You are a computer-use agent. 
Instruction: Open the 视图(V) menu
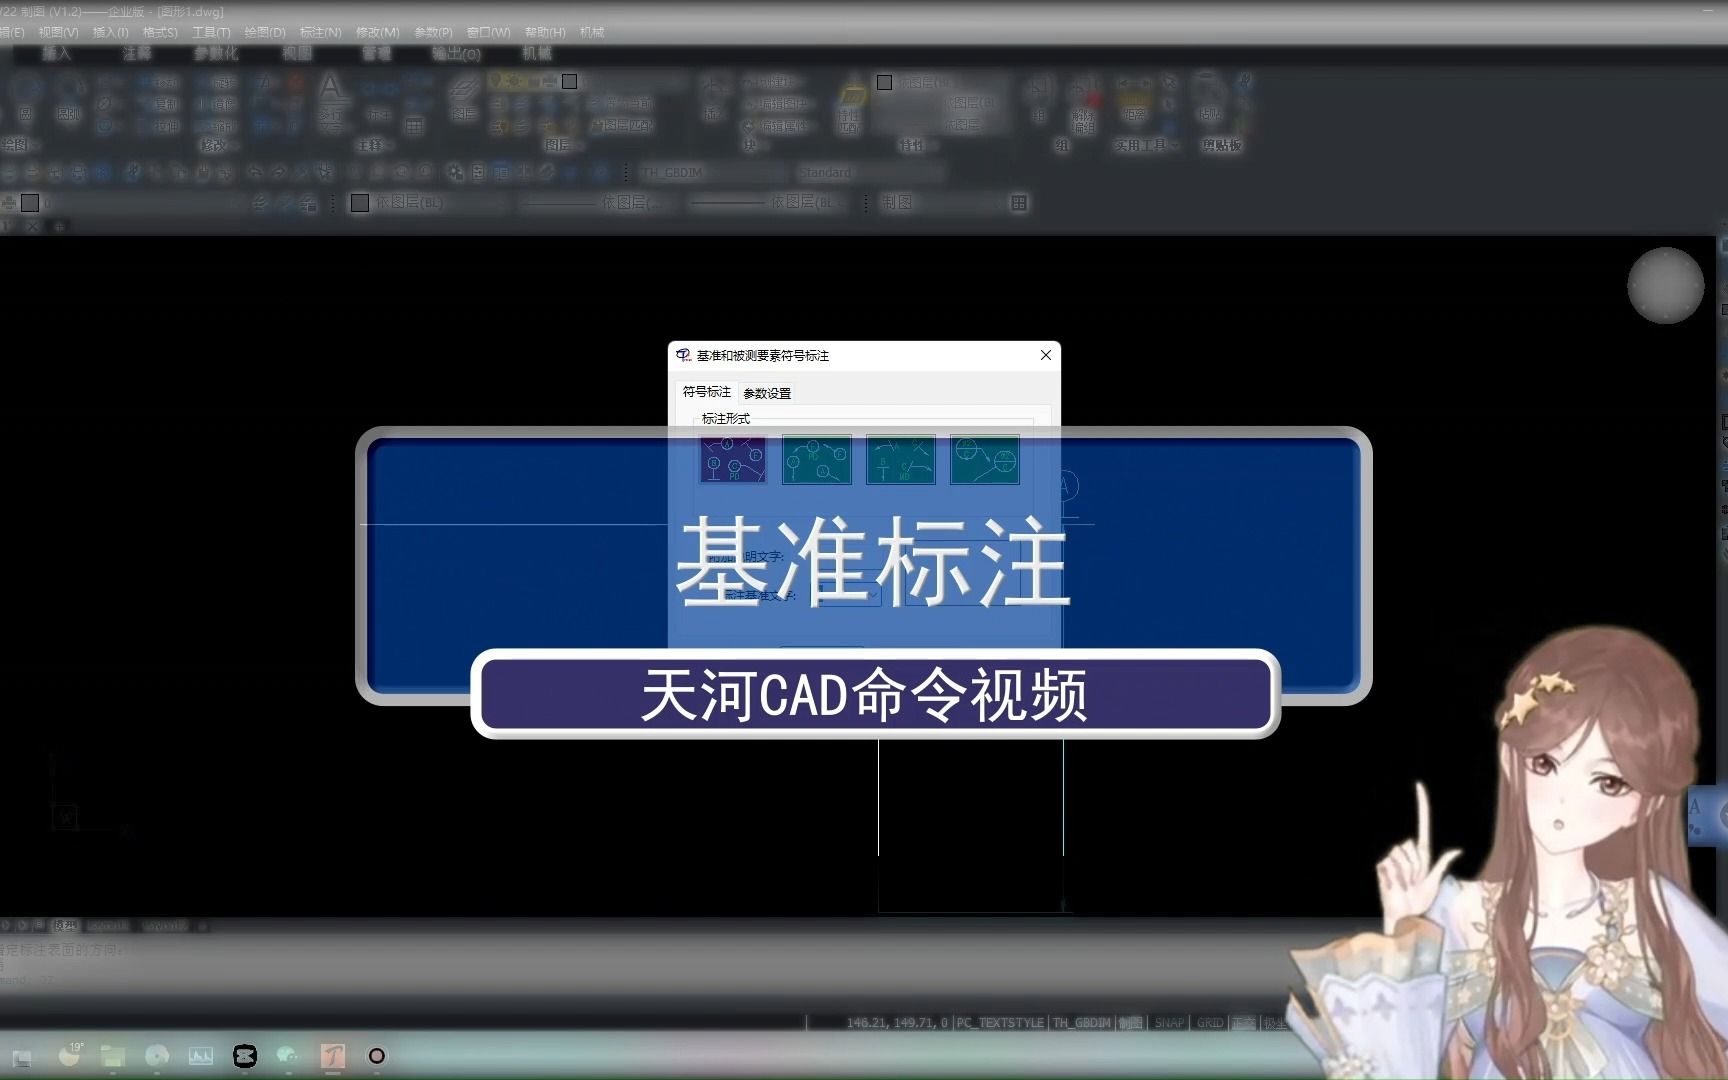[58, 32]
